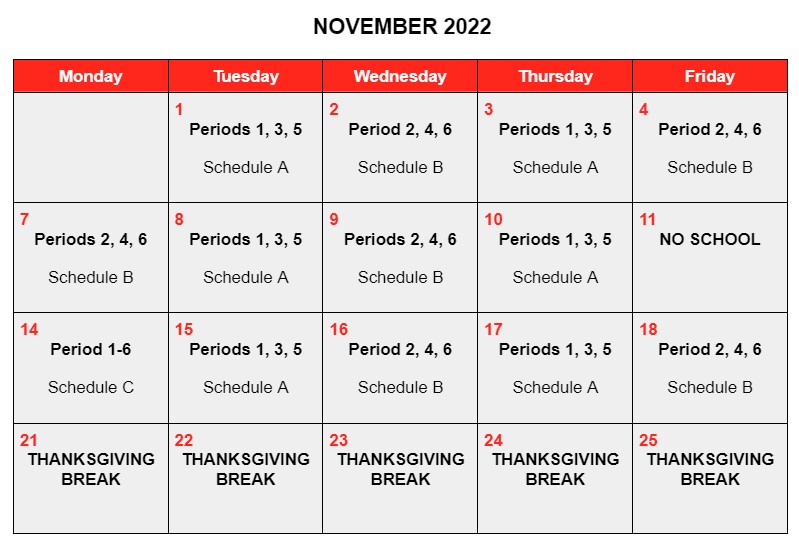
Task: Click the November 1 Schedule A cell
Action: (x=246, y=147)
